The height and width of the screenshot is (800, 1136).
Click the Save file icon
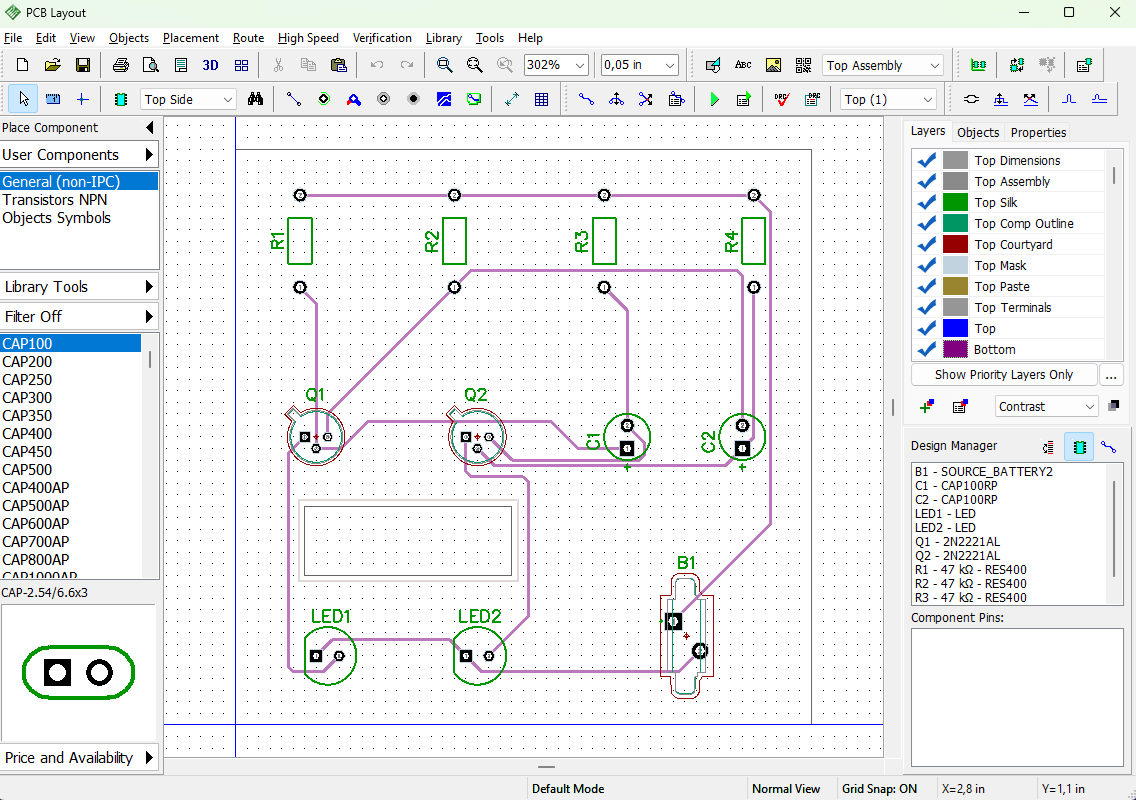tap(83, 65)
